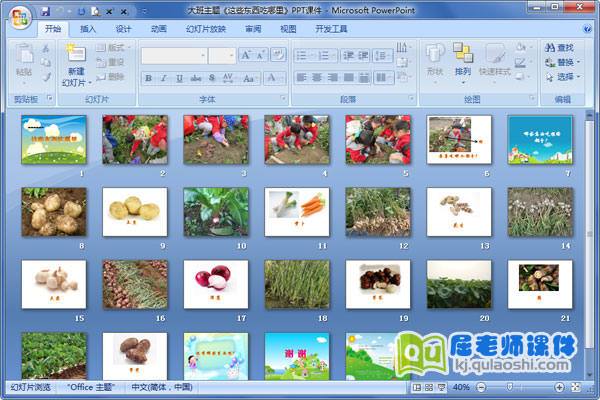Click the Save icon in quick access toolbar

coord(45,10)
